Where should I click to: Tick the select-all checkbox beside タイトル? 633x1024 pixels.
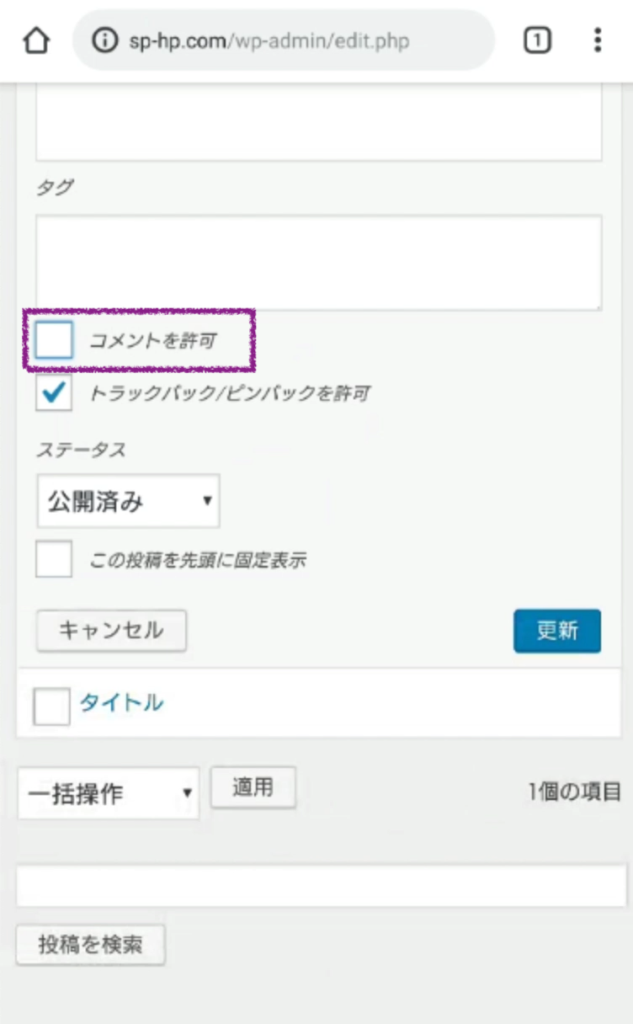[x=52, y=706]
